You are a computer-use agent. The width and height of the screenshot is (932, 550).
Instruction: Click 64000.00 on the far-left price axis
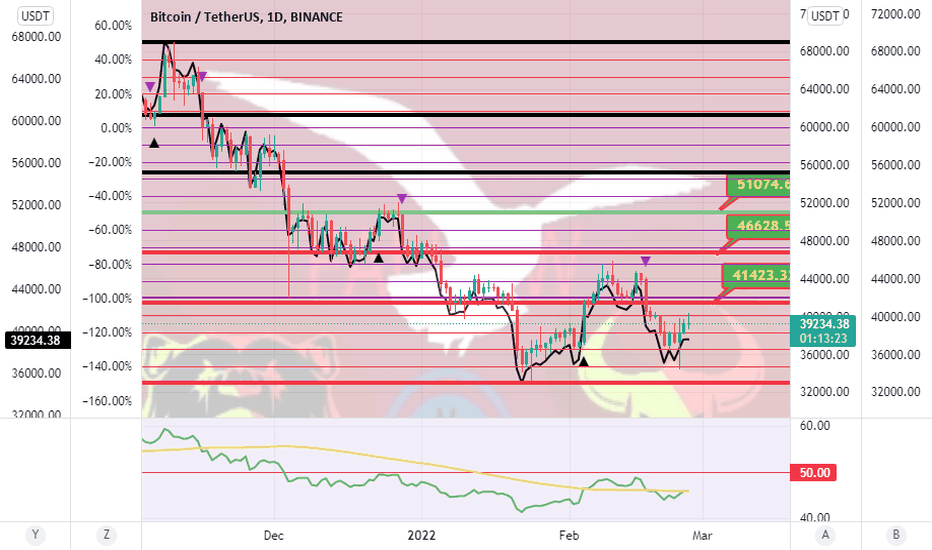pyautogui.click(x=36, y=78)
